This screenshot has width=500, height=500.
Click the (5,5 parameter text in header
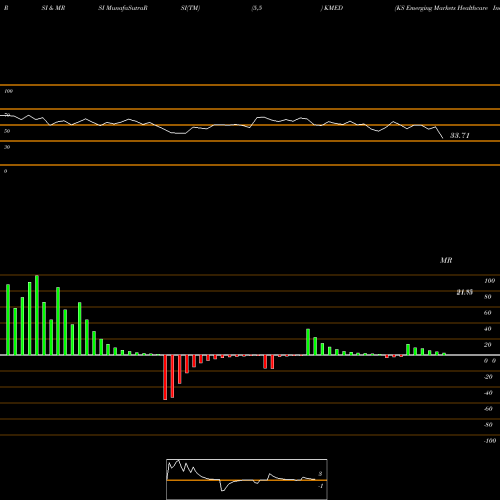click(x=257, y=8)
